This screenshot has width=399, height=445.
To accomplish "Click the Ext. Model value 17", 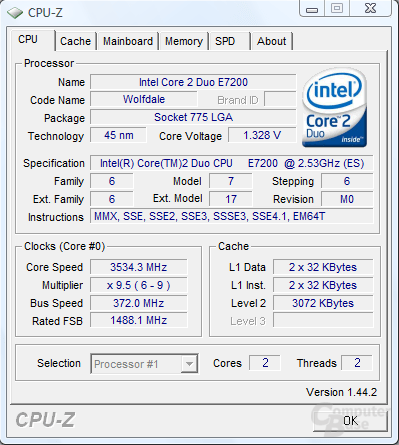I will pos(231,199).
